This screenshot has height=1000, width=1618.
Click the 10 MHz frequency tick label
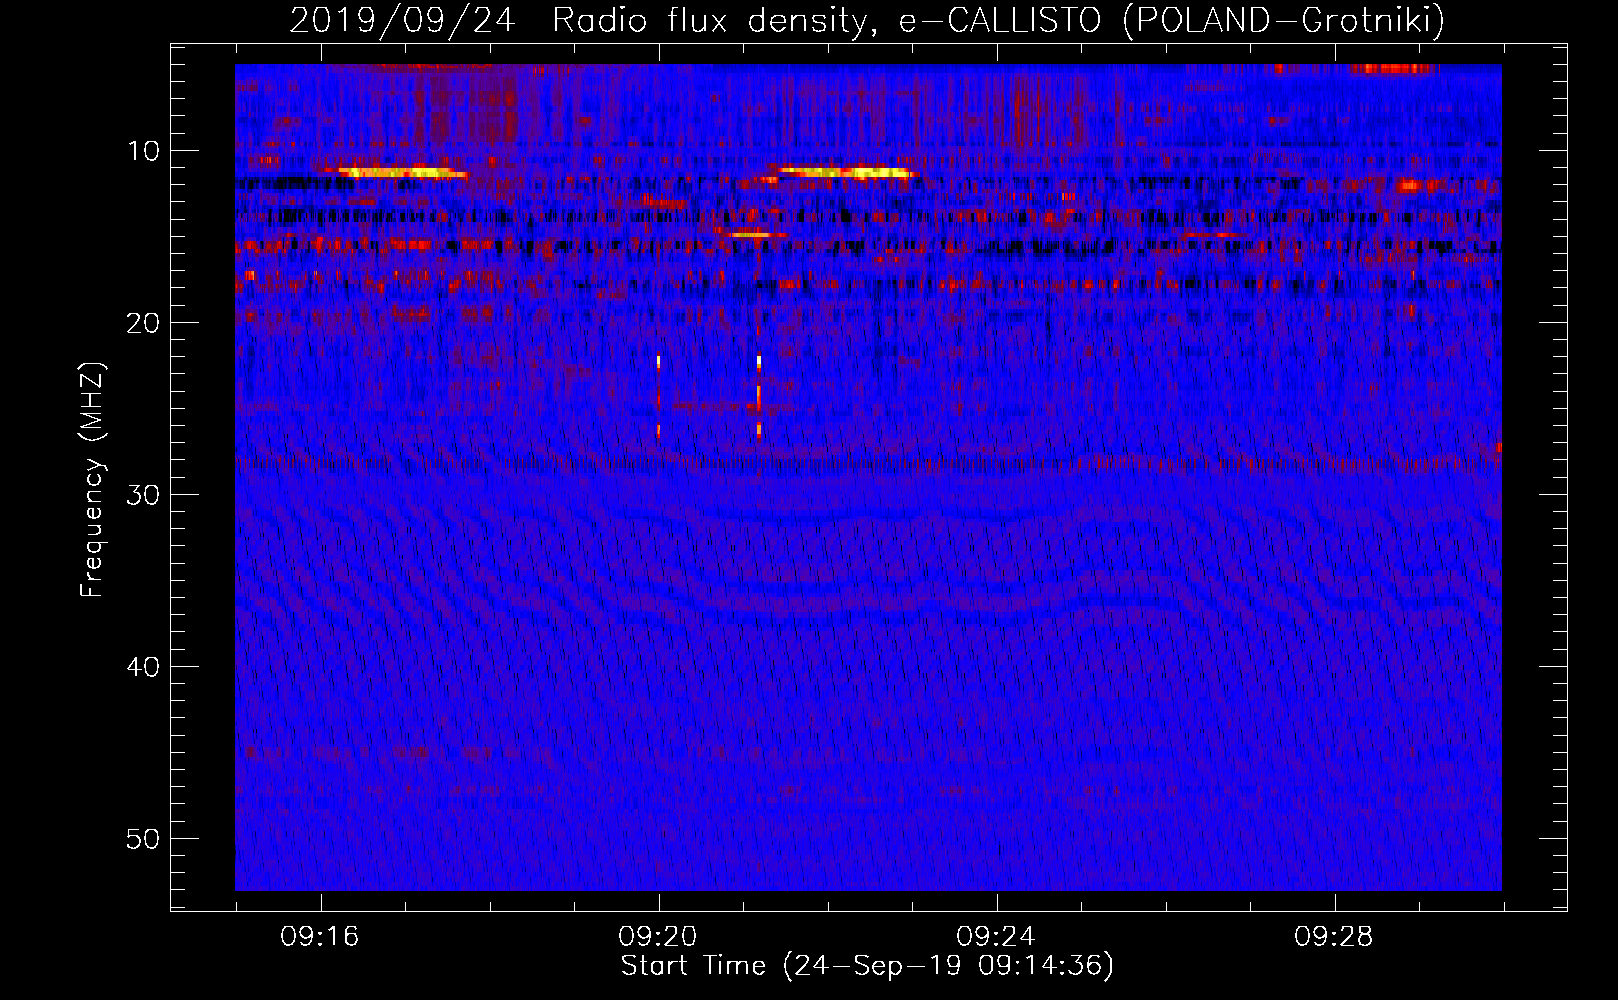144,151
